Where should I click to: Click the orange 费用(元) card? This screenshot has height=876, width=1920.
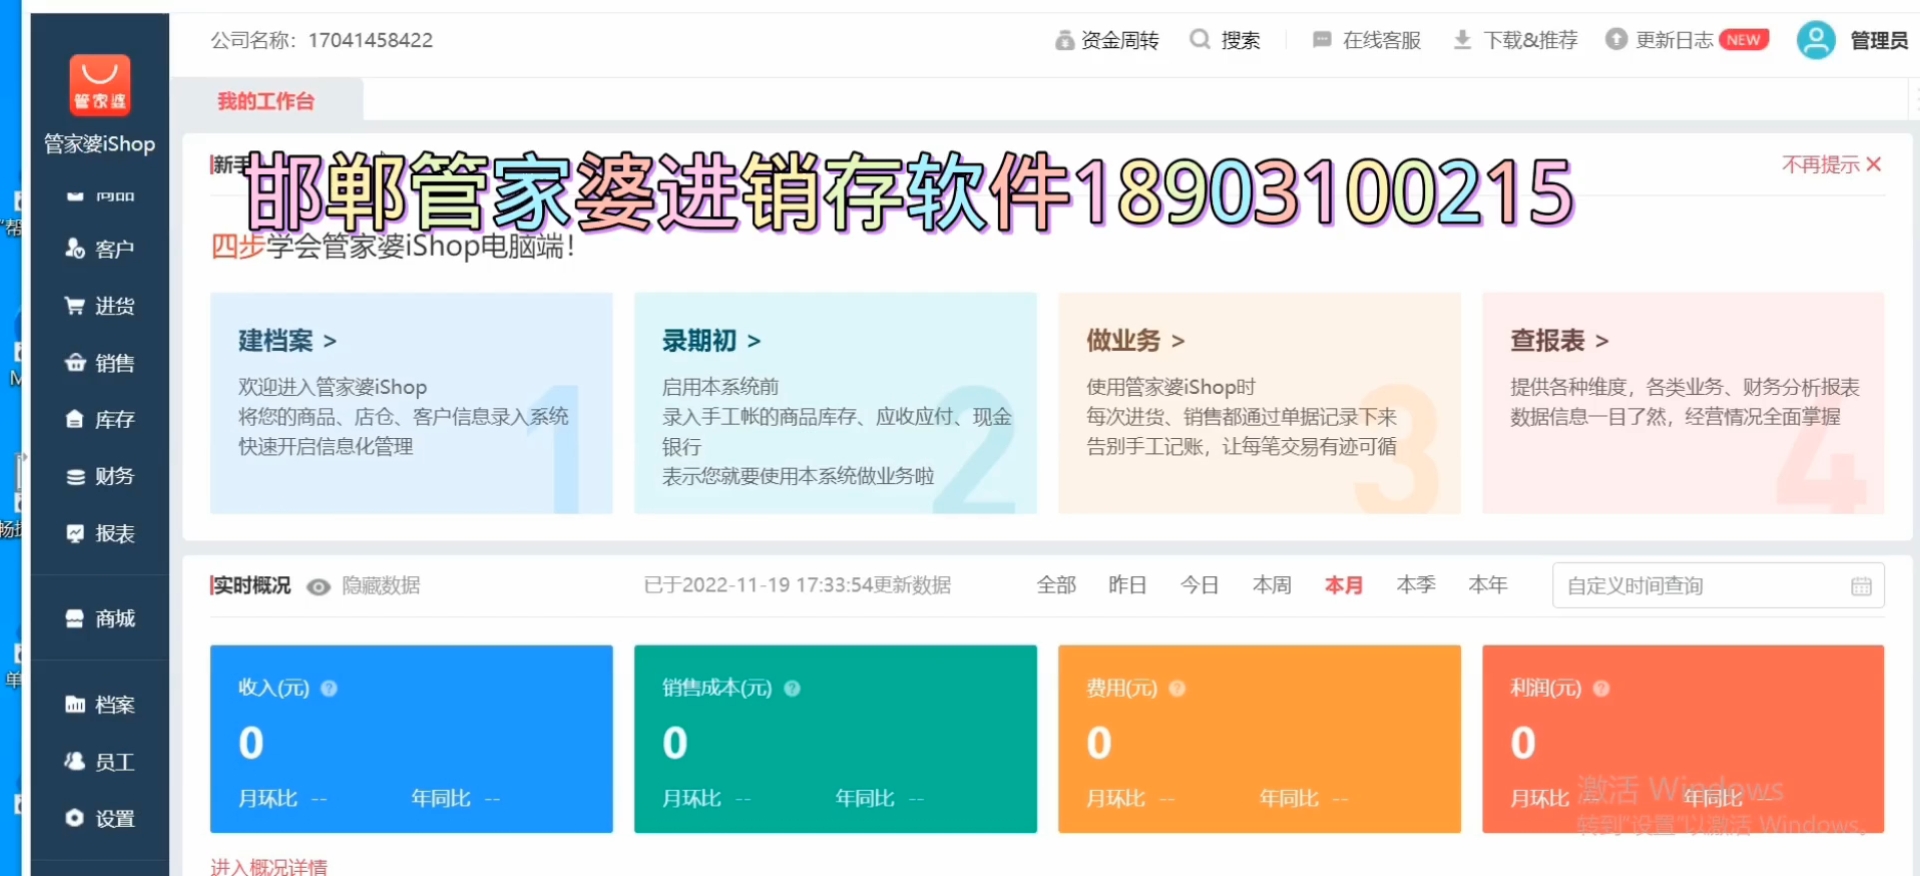point(1259,739)
